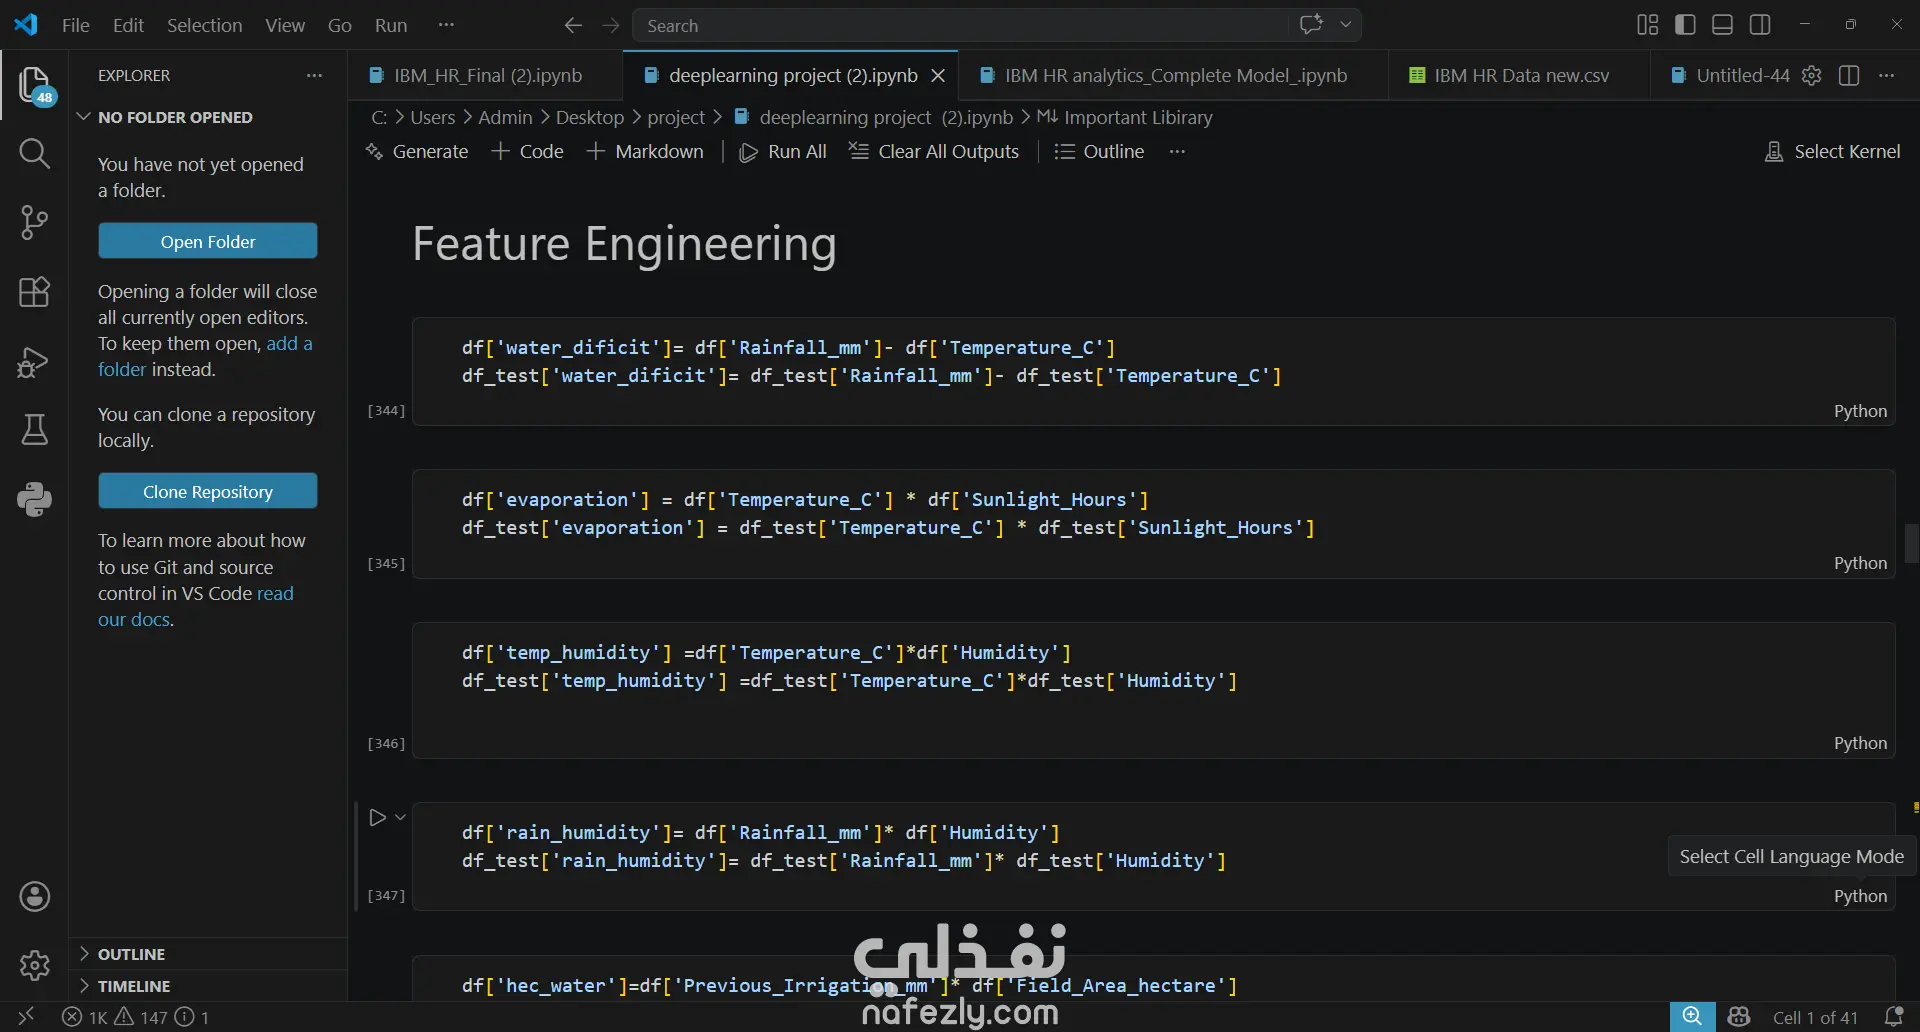Open the Go menu
The image size is (1920, 1032).
point(340,25)
